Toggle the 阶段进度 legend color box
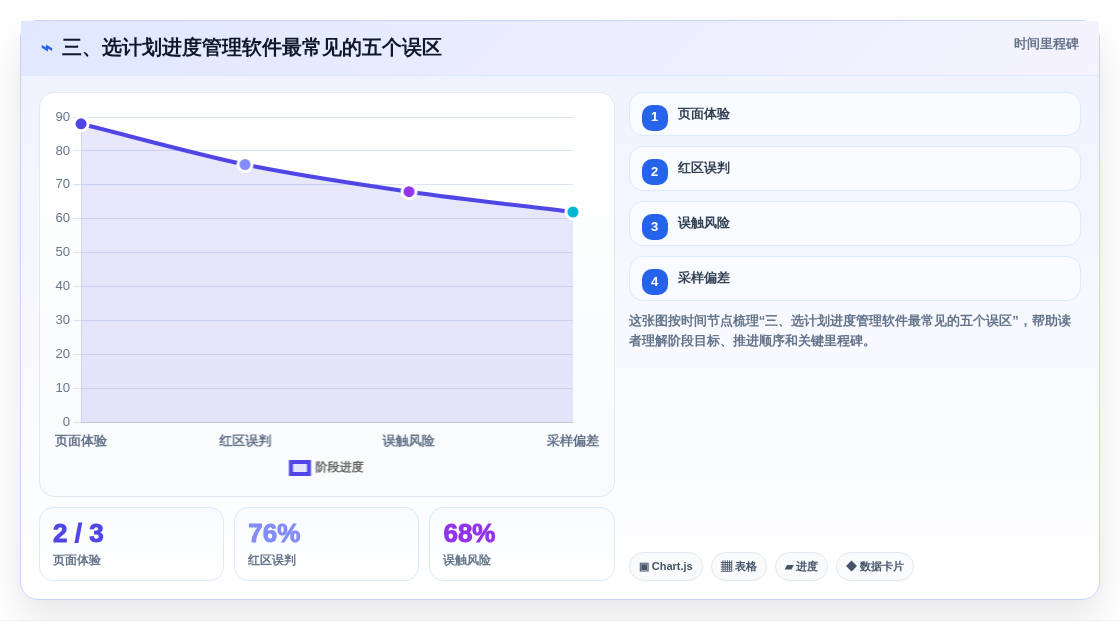1120x621 pixels. coord(299,468)
